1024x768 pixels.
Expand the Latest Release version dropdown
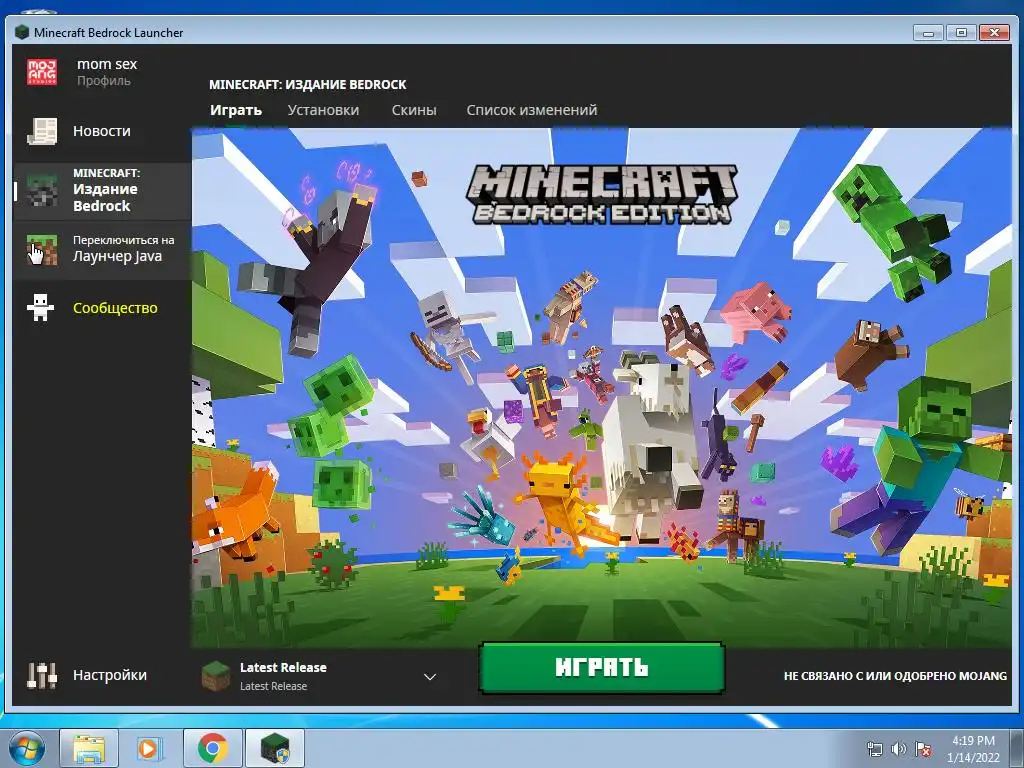pyautogui.click(x=320, y=676)
